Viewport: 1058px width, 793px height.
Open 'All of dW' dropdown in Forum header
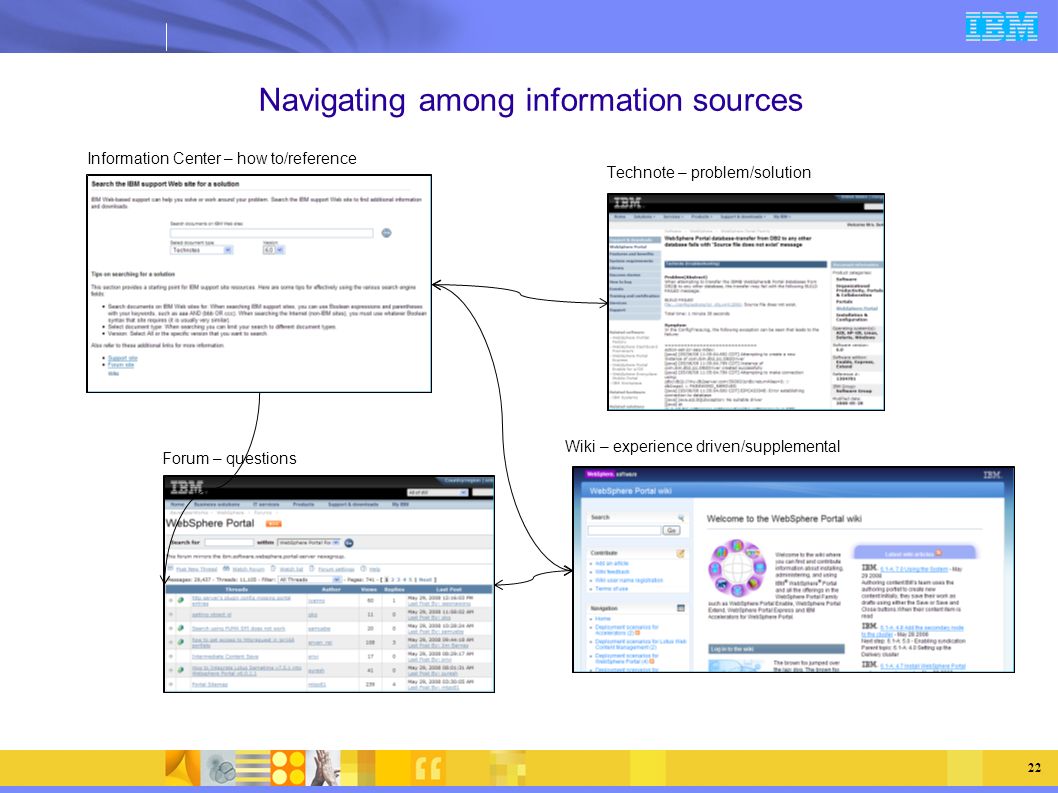[x=437, y=493]
